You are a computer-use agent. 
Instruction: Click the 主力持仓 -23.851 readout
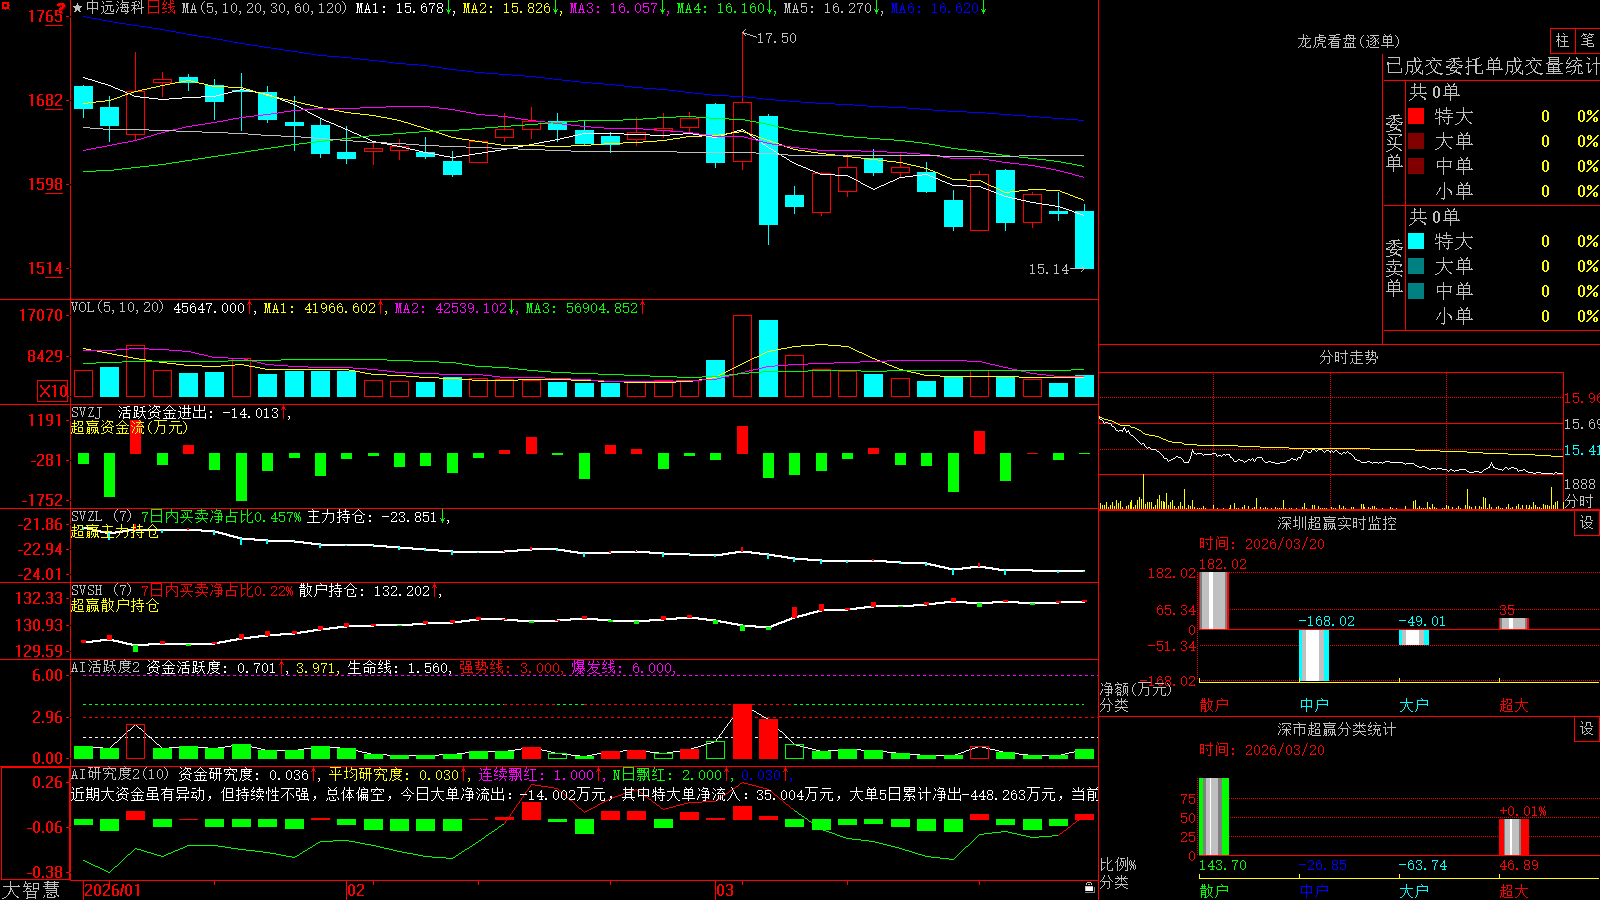point(378,517)
